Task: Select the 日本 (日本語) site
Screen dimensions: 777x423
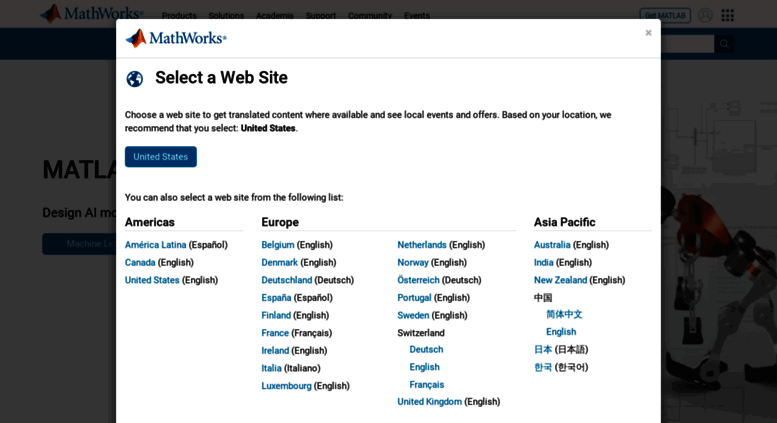Action: [543, 349]
